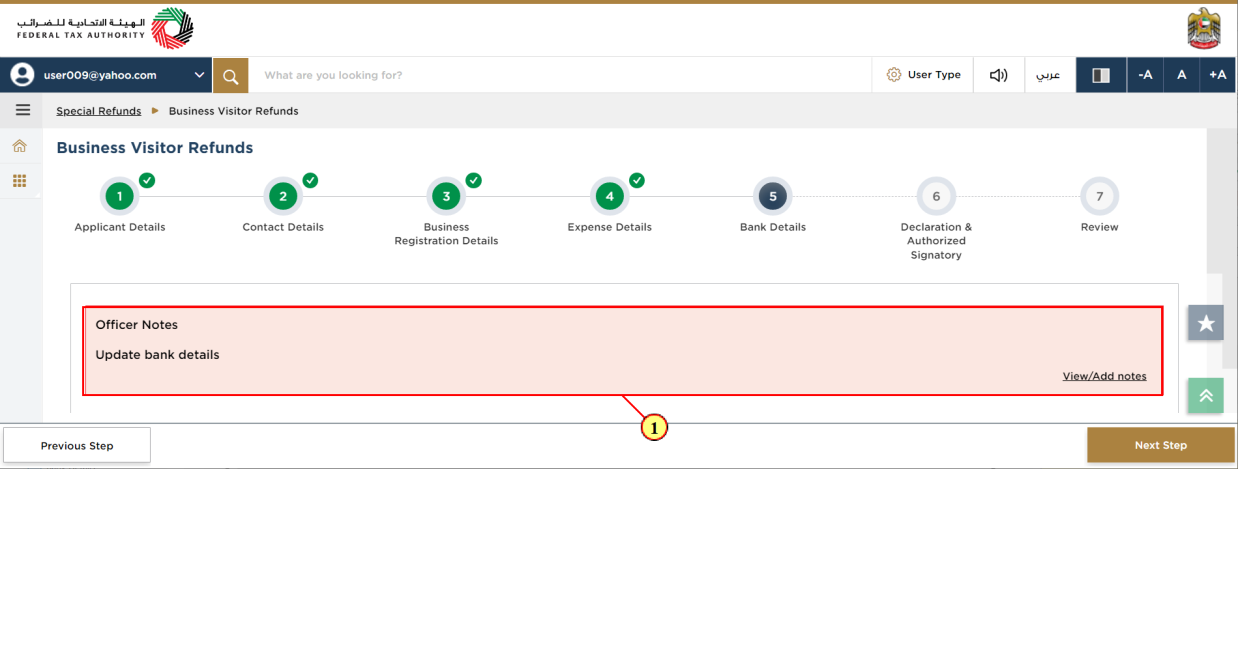Focus the 'What are you looking for?' search field
1238x648 pixels.
(560, 75)
